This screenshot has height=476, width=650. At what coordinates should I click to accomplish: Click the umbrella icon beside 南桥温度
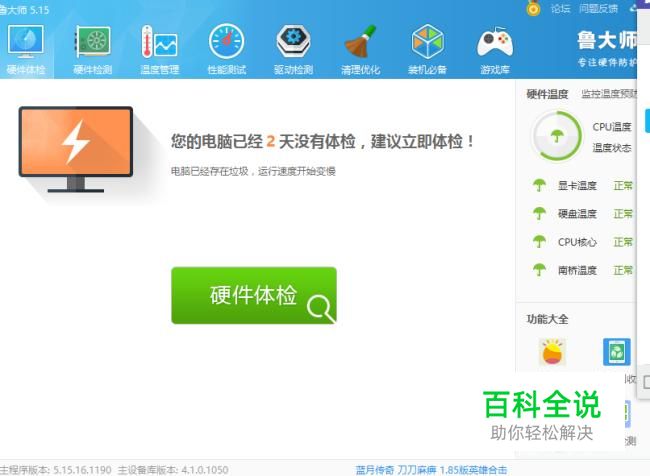[x=539, y=270]
